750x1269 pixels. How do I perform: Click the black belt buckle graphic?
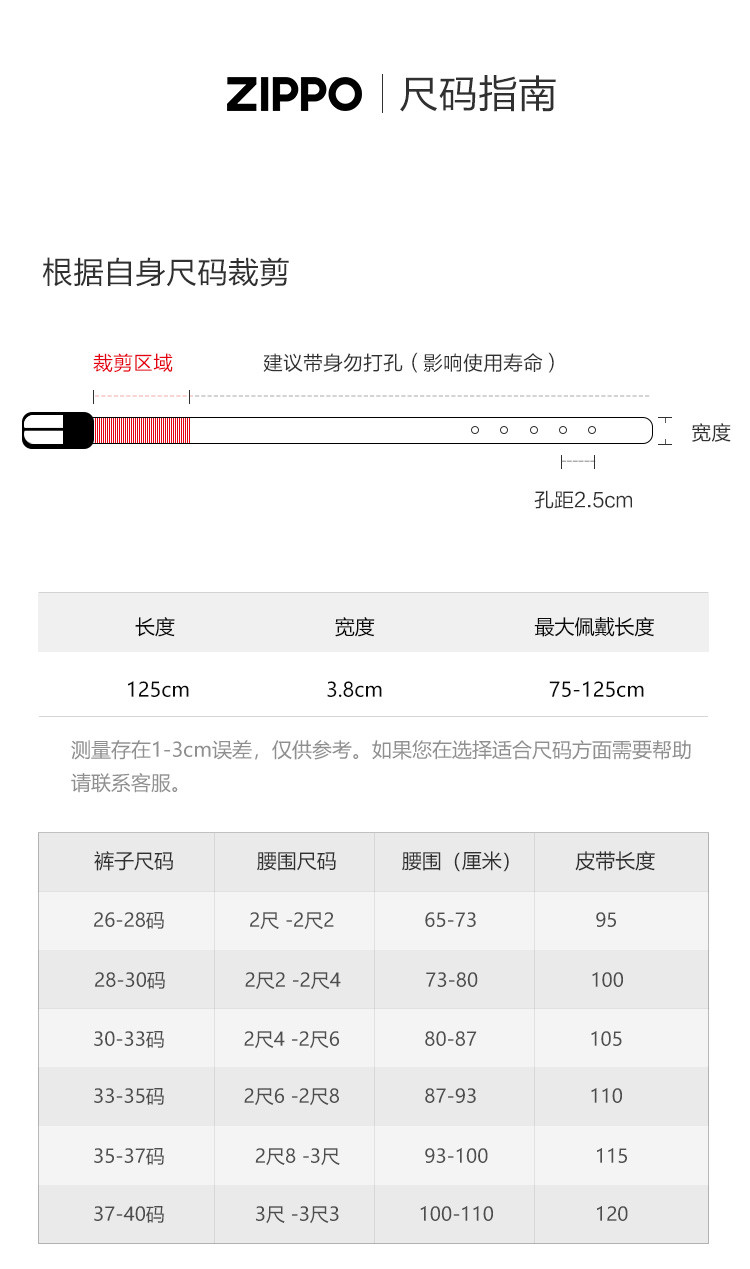pos(58,430)
